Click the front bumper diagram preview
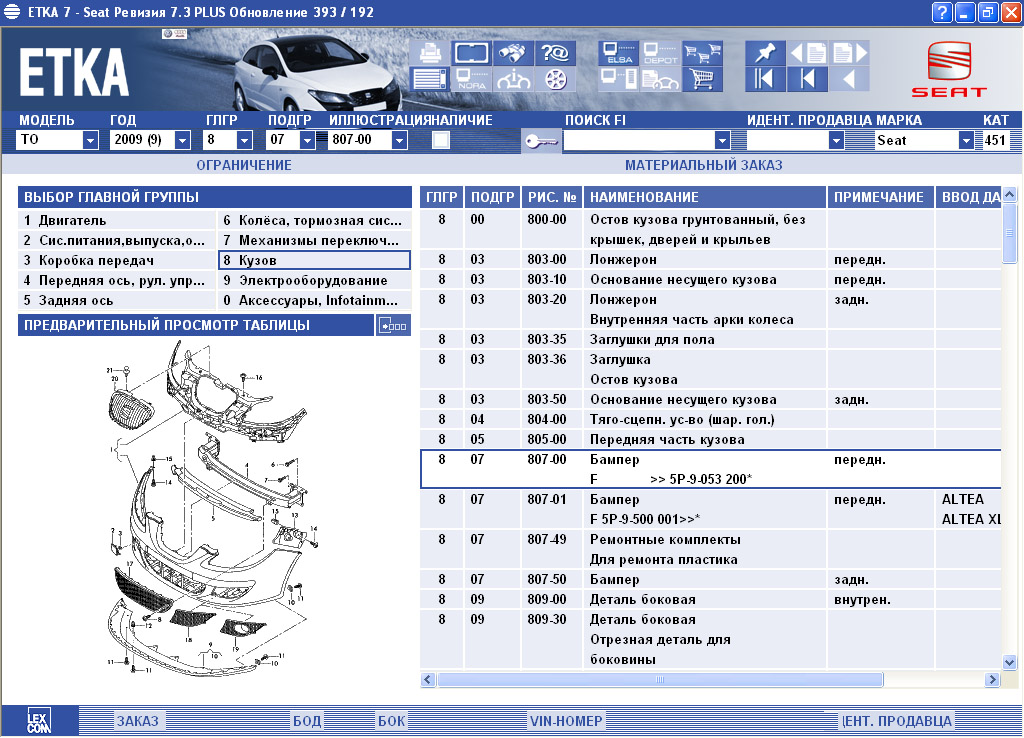1024x738 pixels. 212,509
